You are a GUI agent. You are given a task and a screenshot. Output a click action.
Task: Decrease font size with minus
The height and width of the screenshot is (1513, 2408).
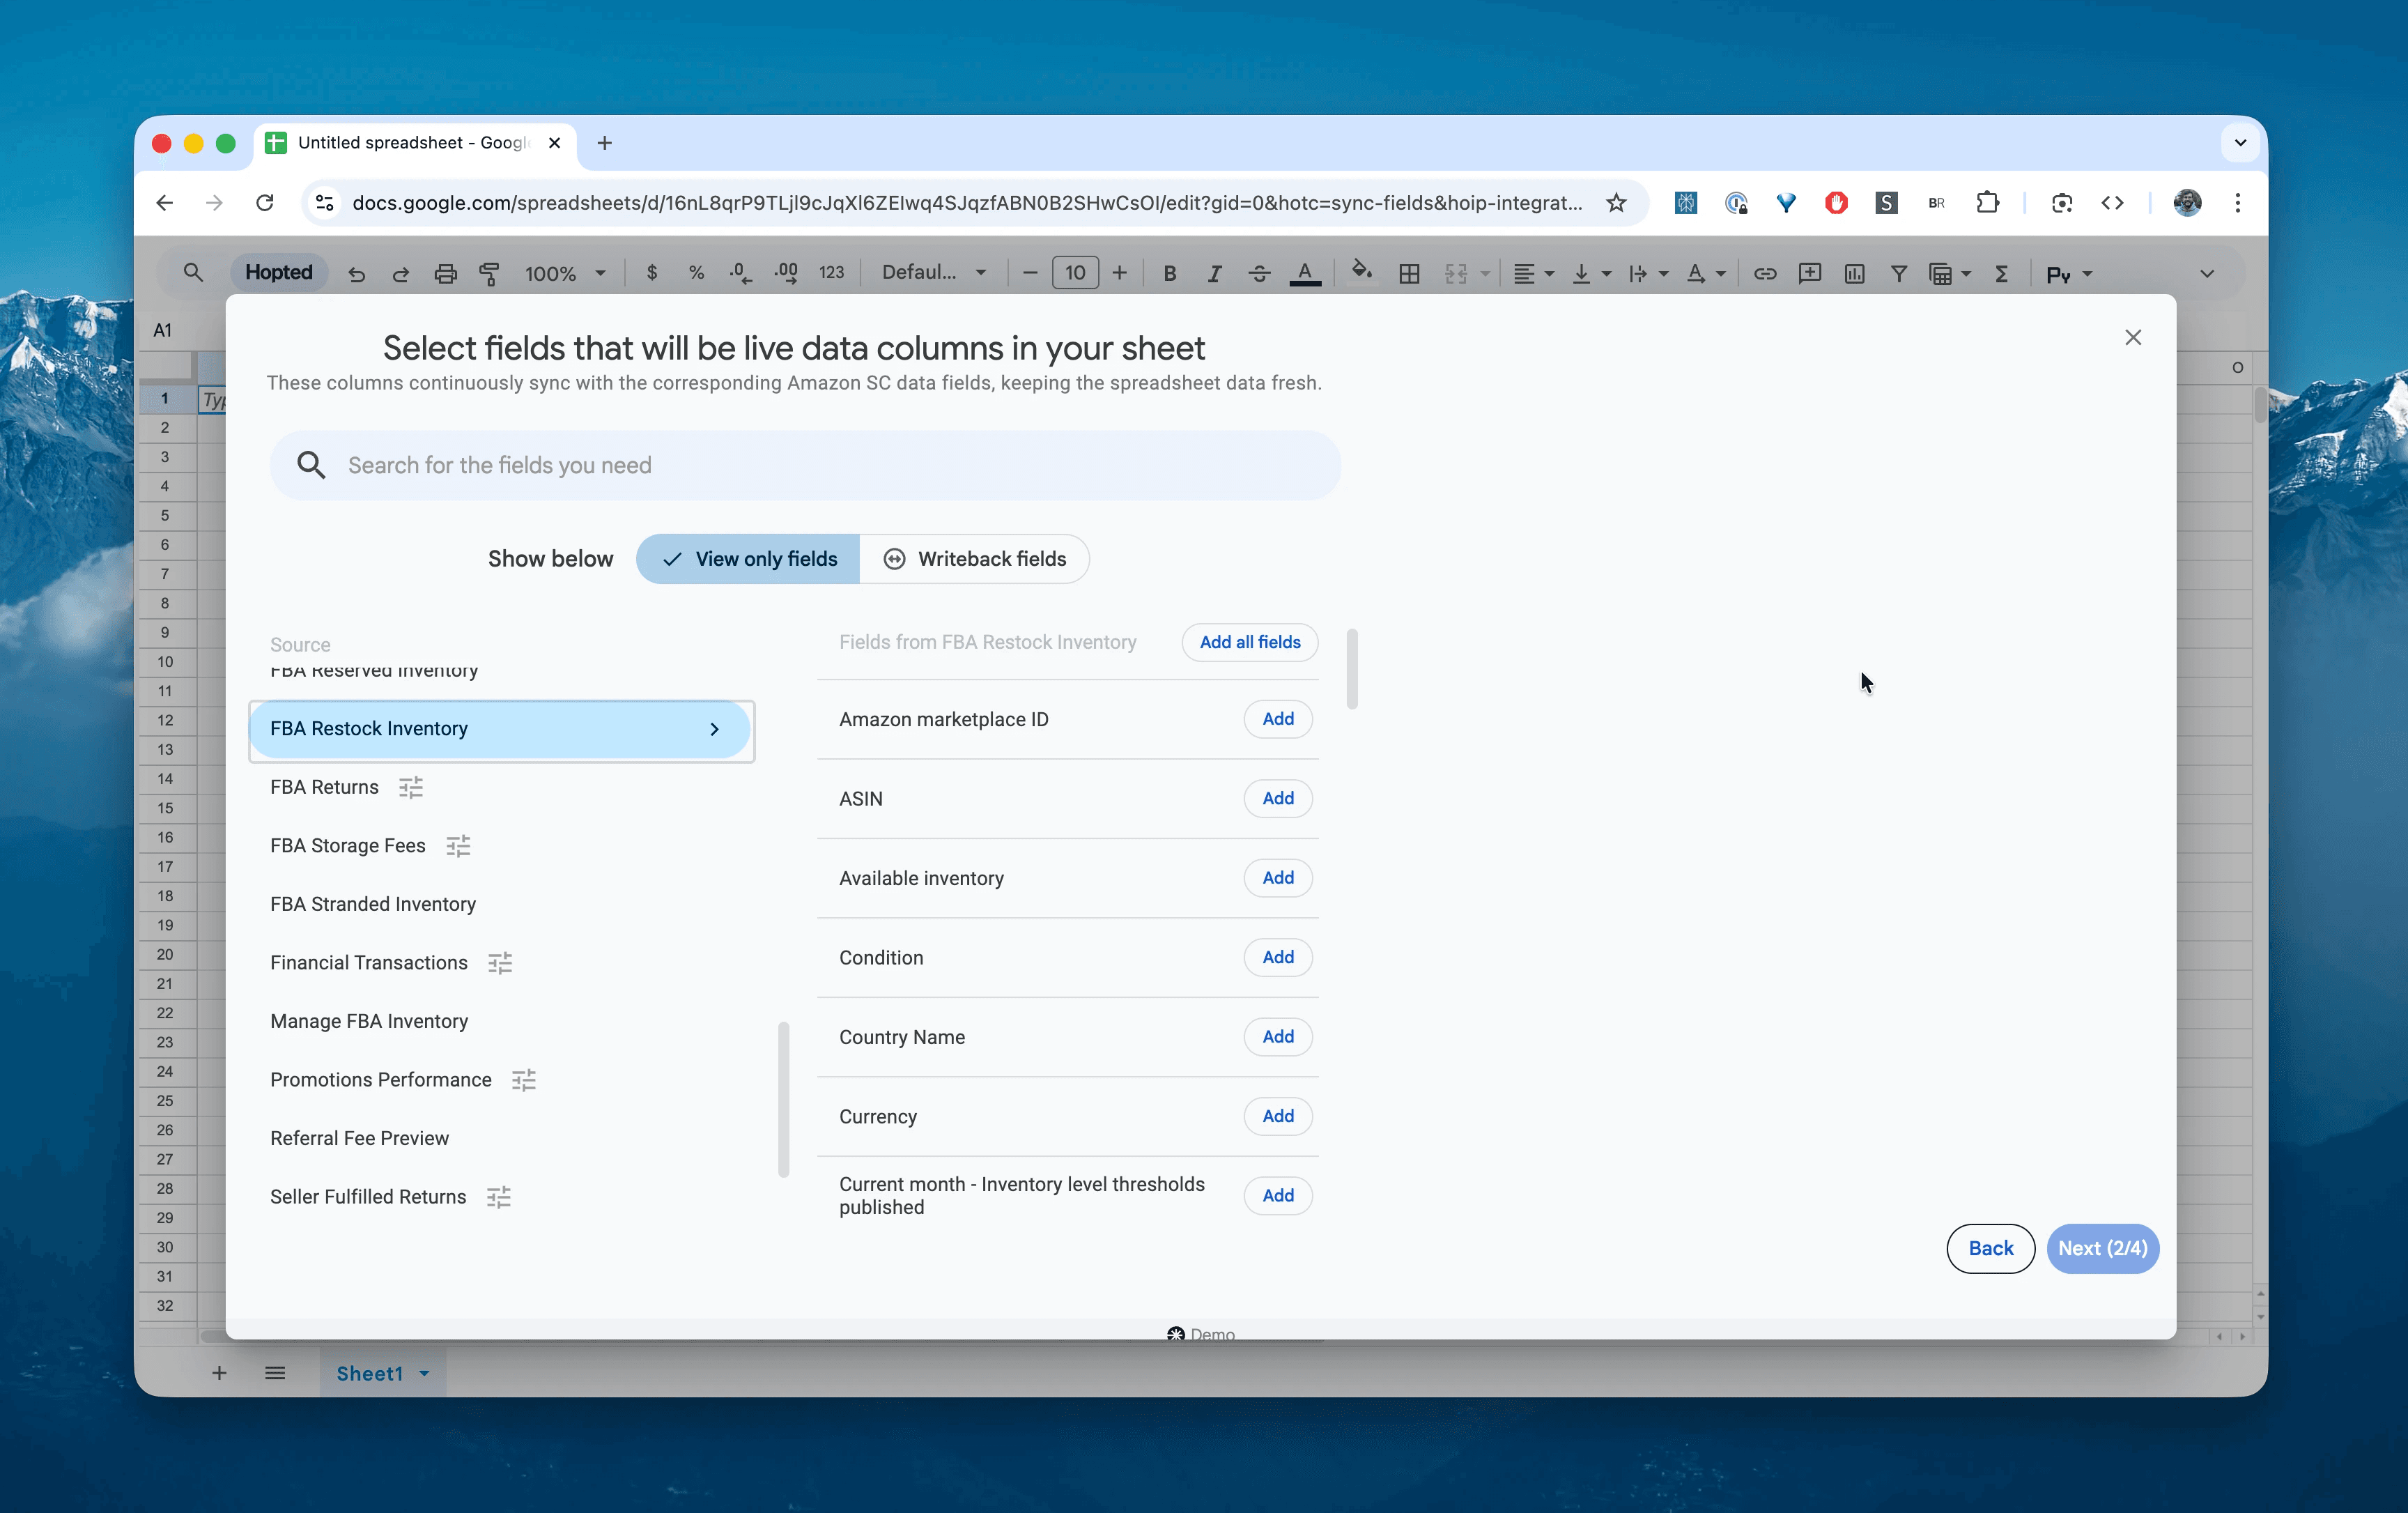[1030, 273]
